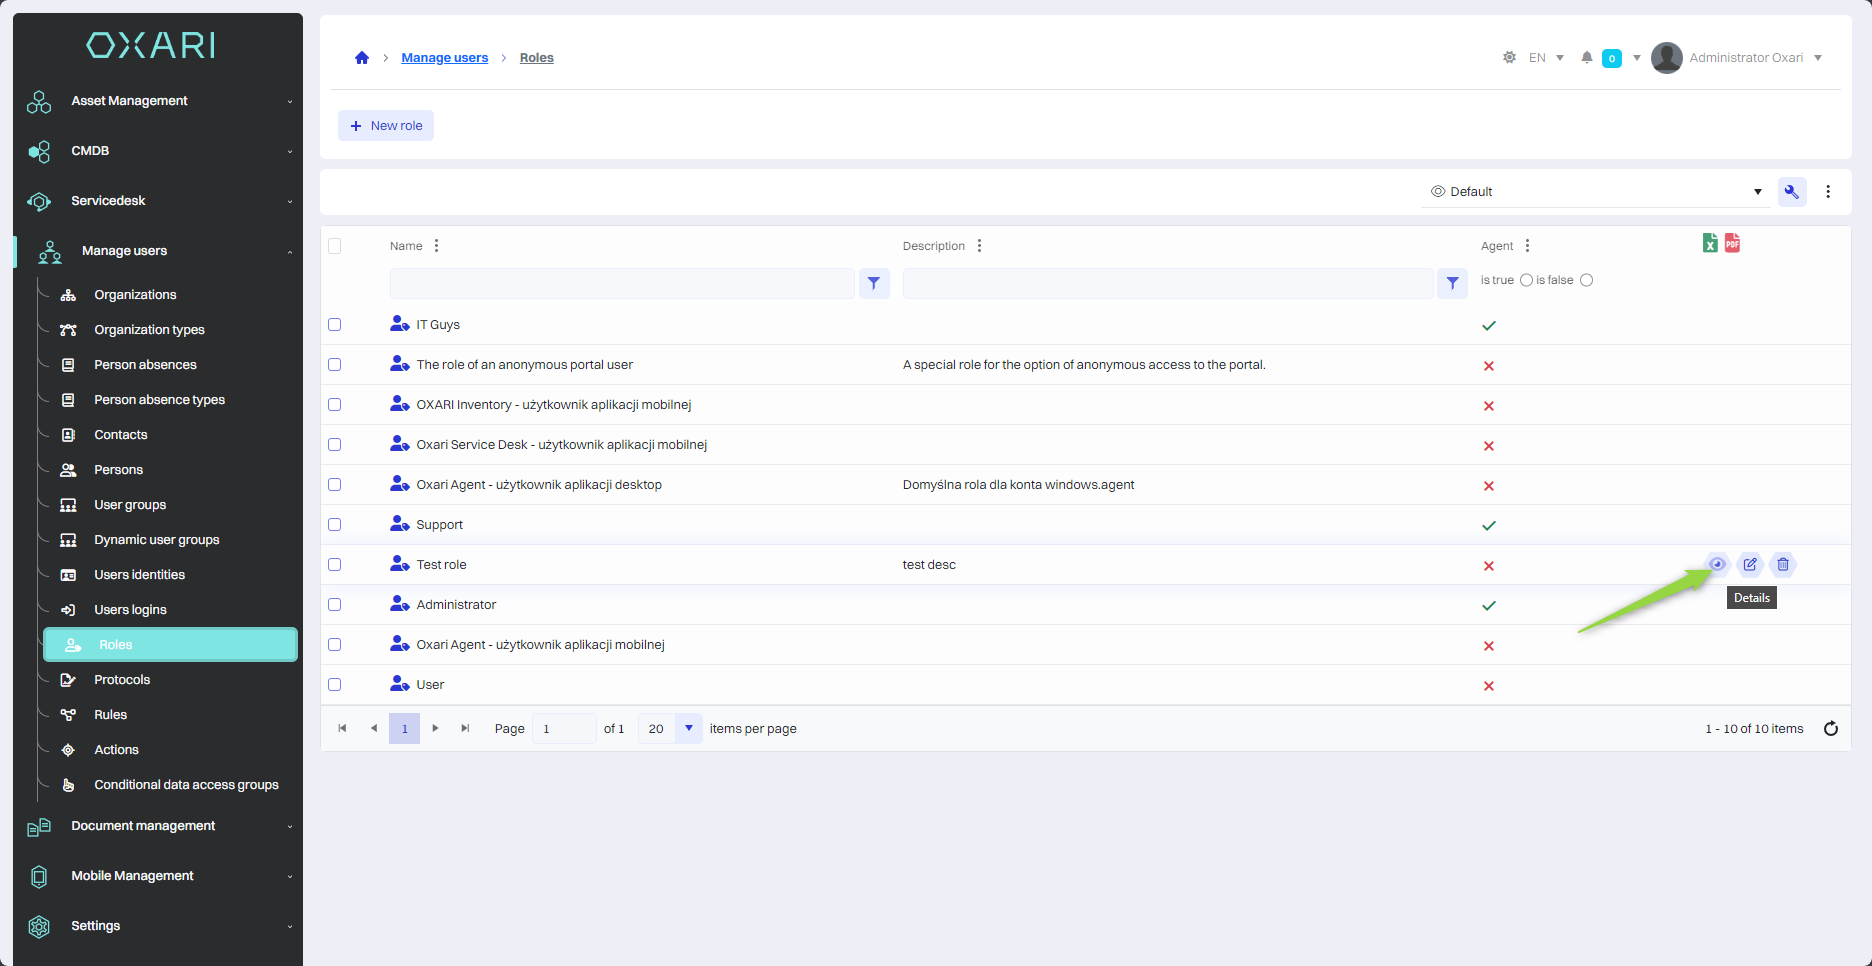Open Details eye icon for Test role
This screenshot has height=966, width=1872.
pos(1717,564)
